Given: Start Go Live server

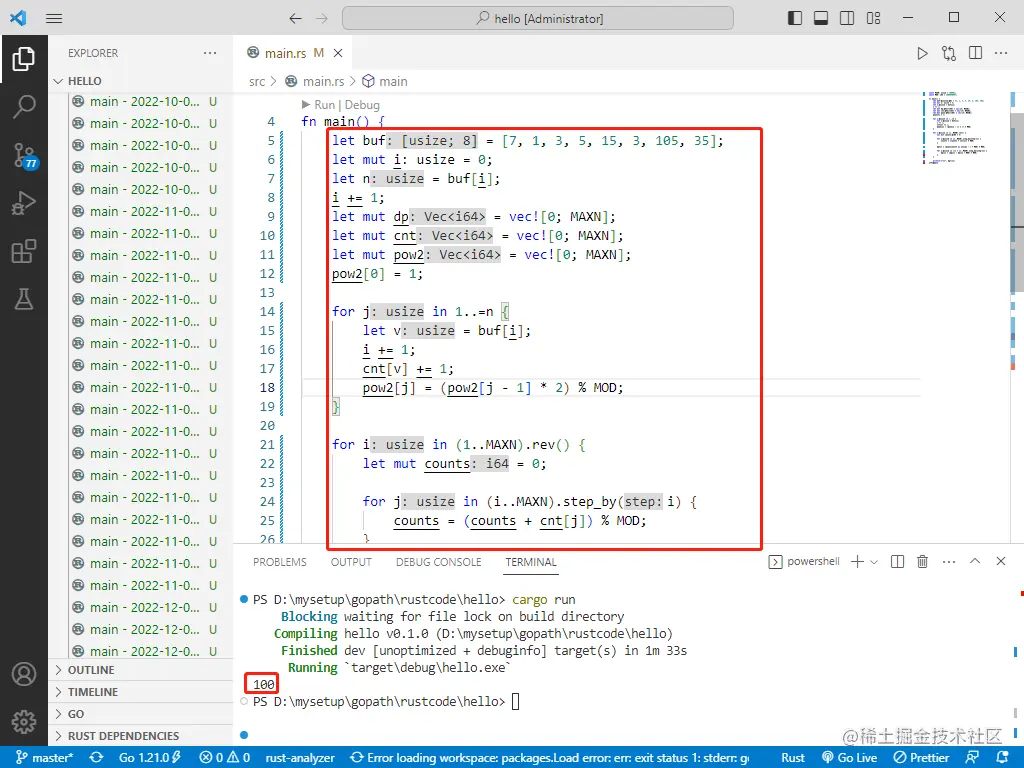Looking at the screenshot, I should [x=849, y=758].
